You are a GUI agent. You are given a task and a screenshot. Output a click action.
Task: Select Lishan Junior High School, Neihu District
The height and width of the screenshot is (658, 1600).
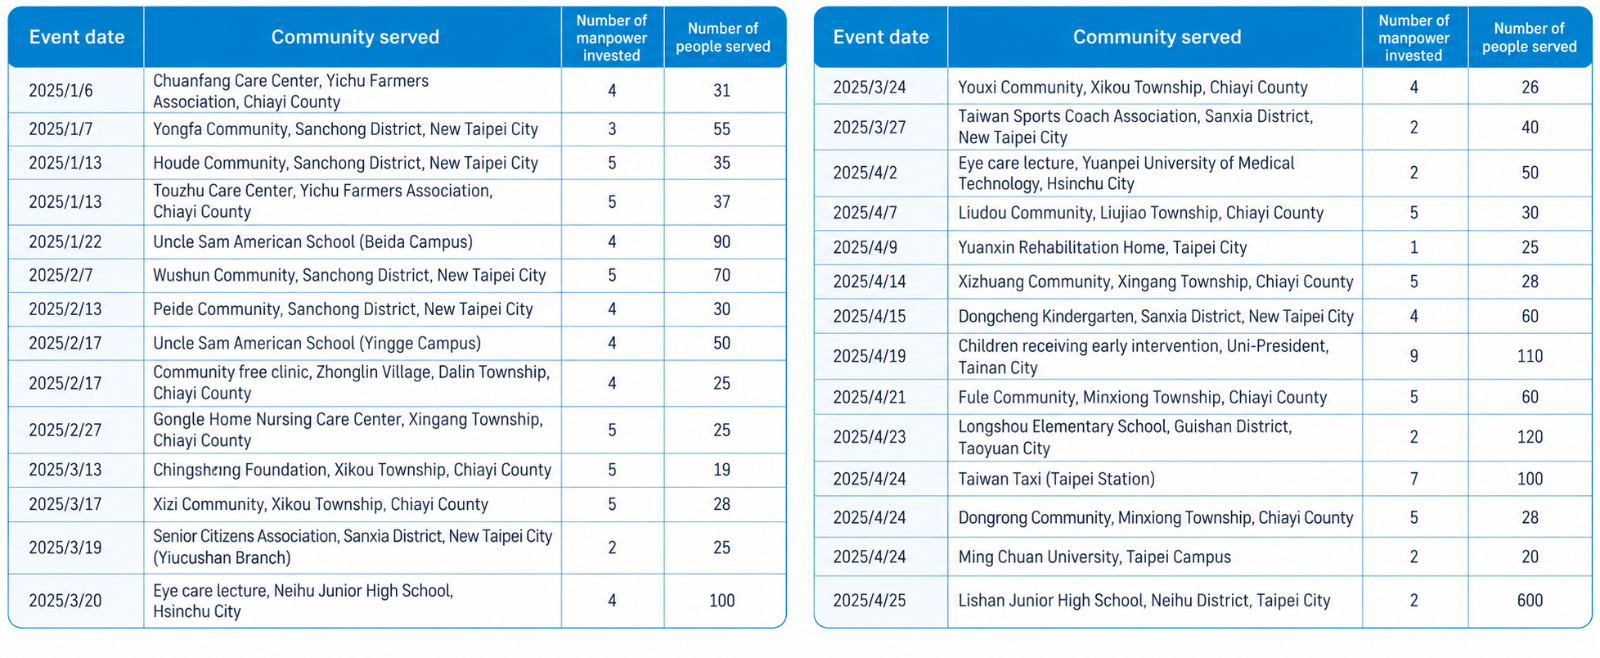coord(1145,601)
